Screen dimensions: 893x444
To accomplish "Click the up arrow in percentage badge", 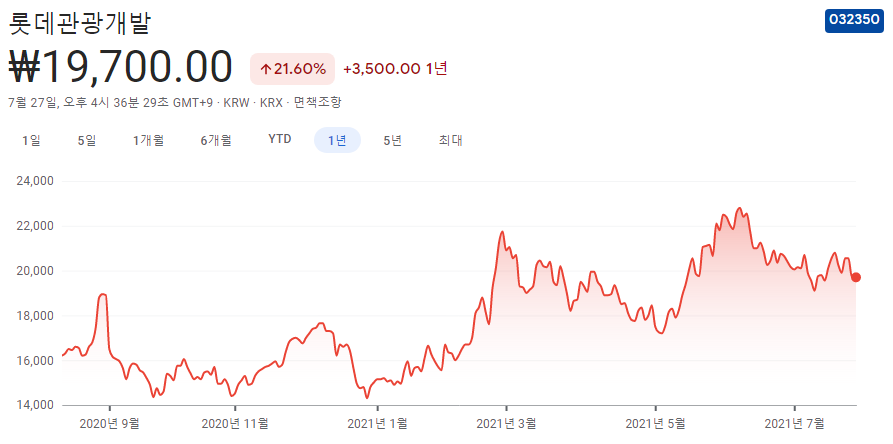I will click(265, 69).
